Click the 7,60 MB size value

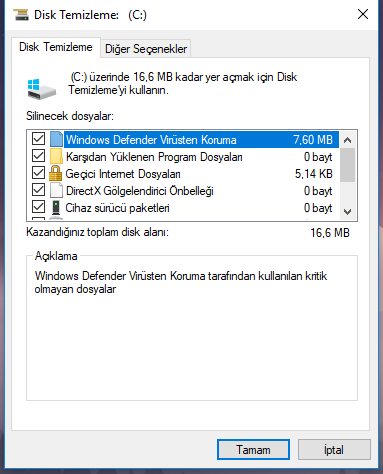pos(313,140)
